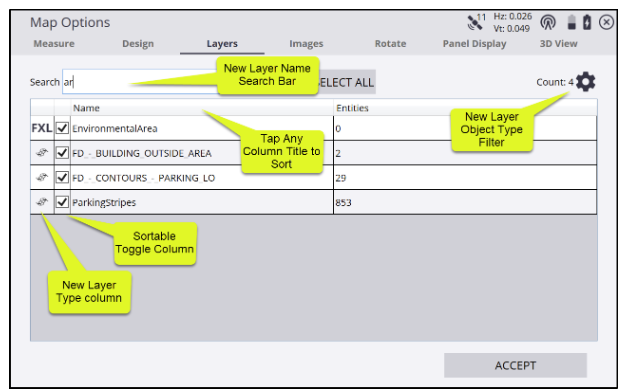Toggle FD_-_BUILDING_OUTSIDE_AREA layer checkbox
This screenshot has height=392, width=625.
62,153
